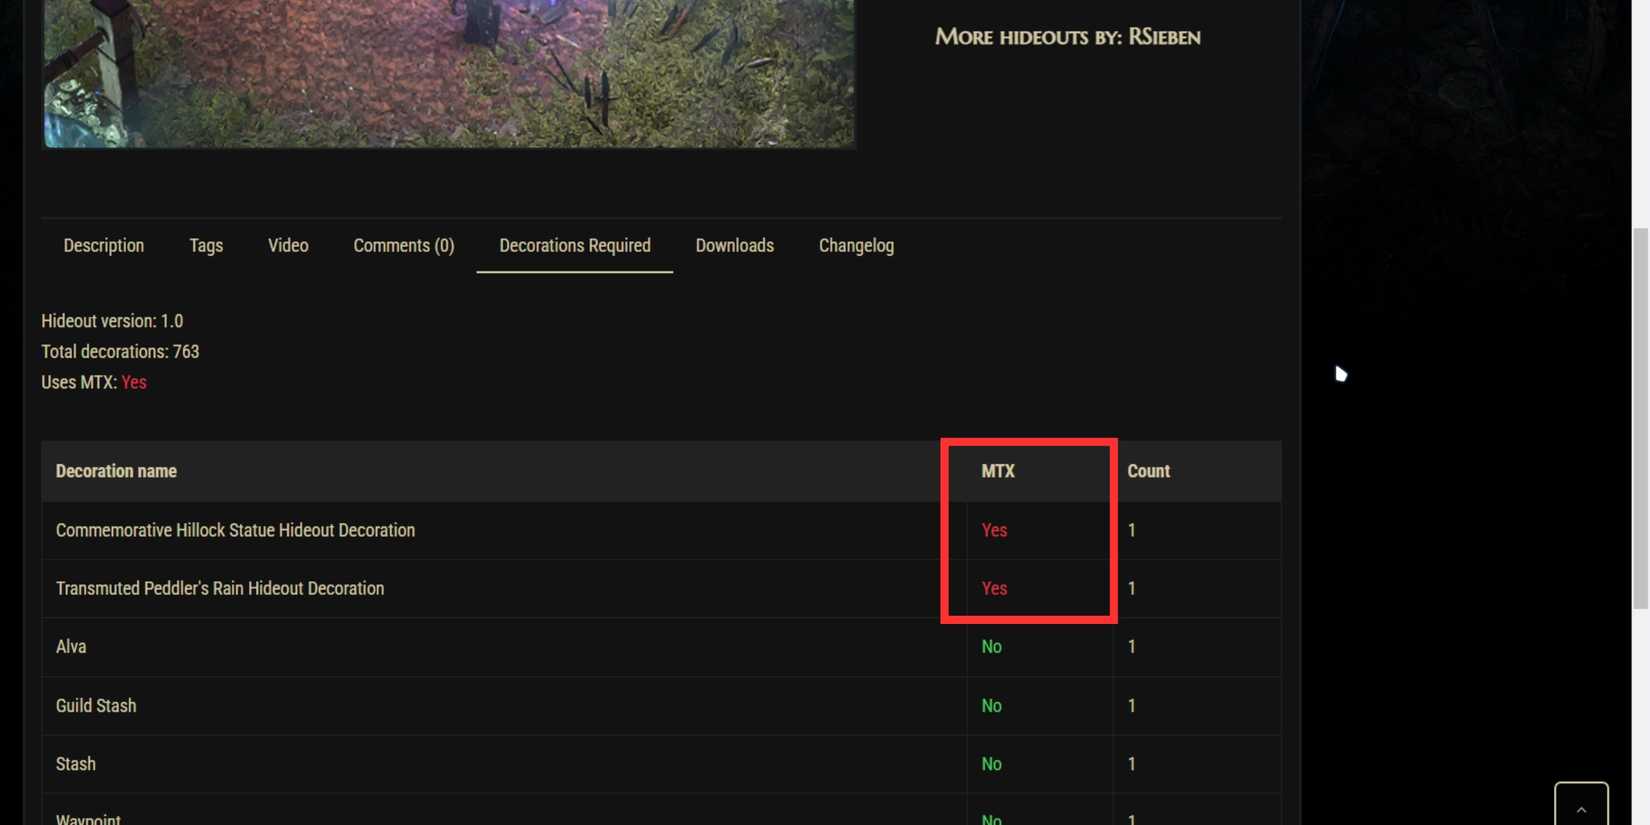Open the Video tab

(288, 246)
